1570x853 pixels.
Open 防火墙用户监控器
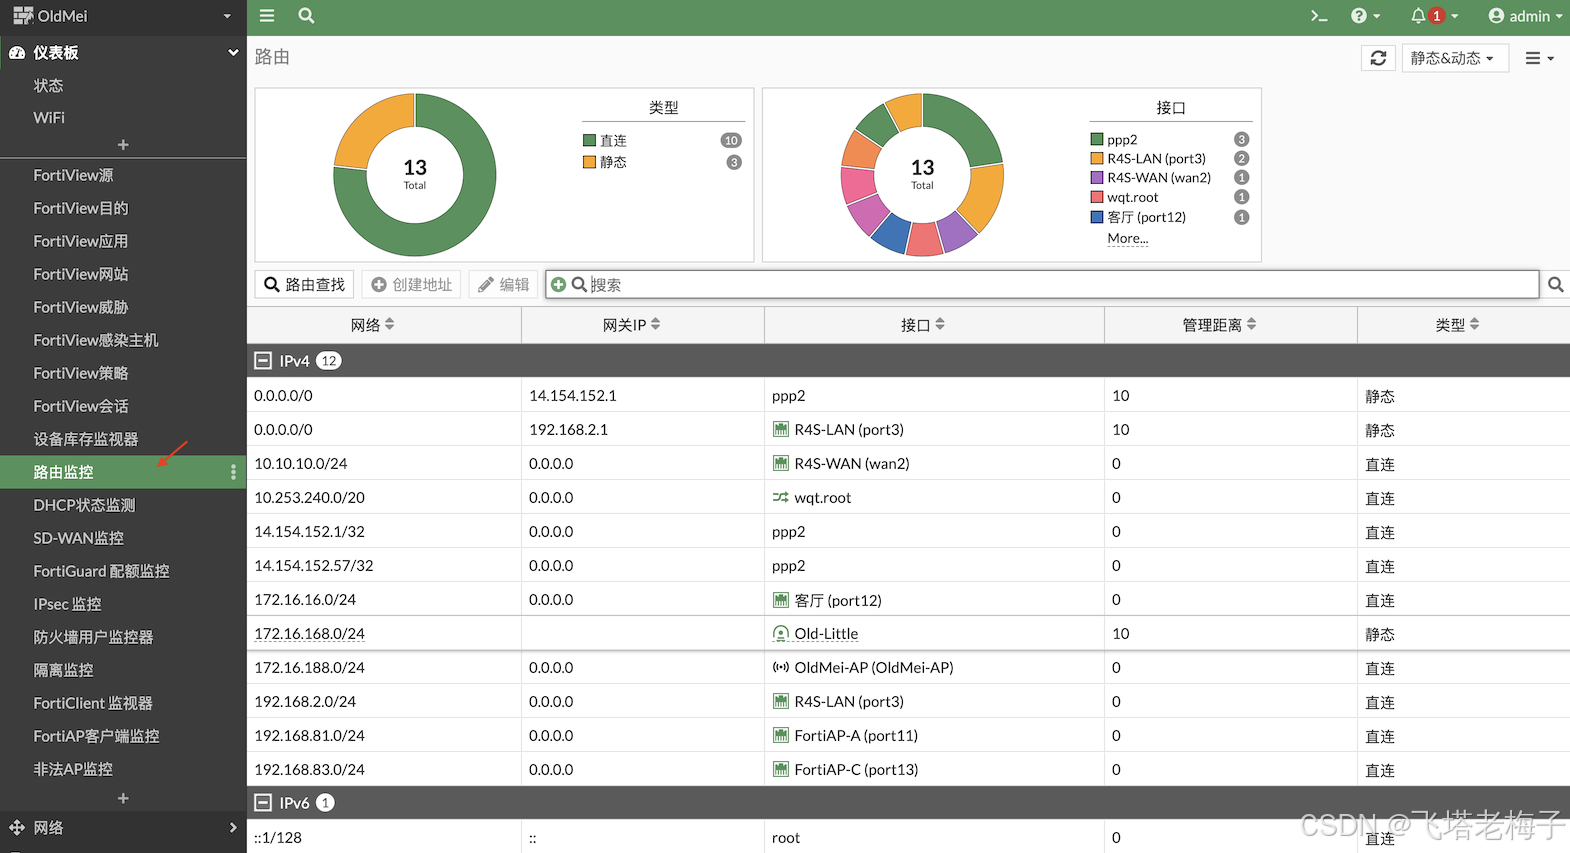(93, 637)
